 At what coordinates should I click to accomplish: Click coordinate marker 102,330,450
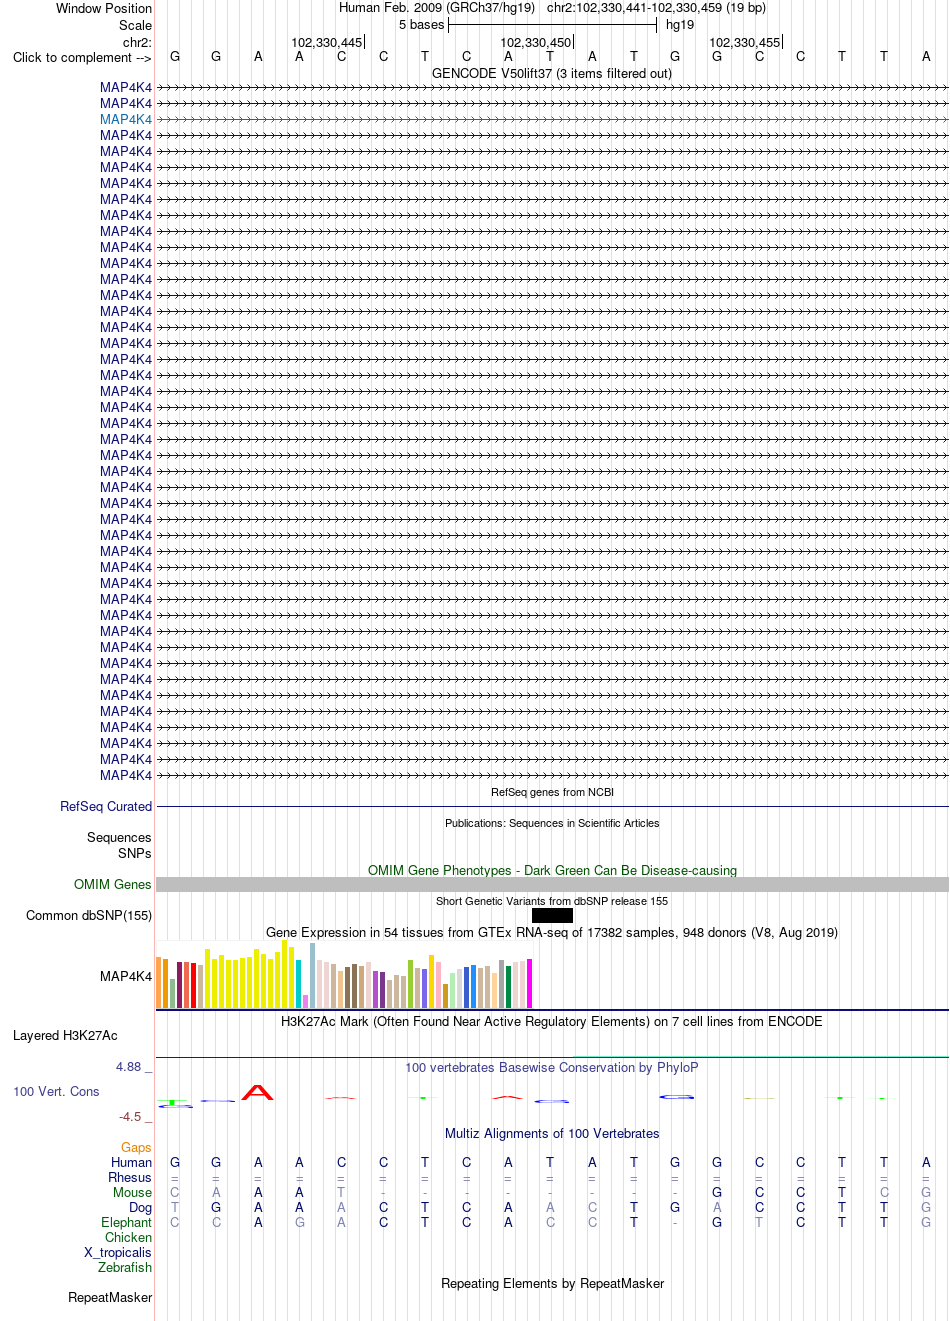pos(536,42)
